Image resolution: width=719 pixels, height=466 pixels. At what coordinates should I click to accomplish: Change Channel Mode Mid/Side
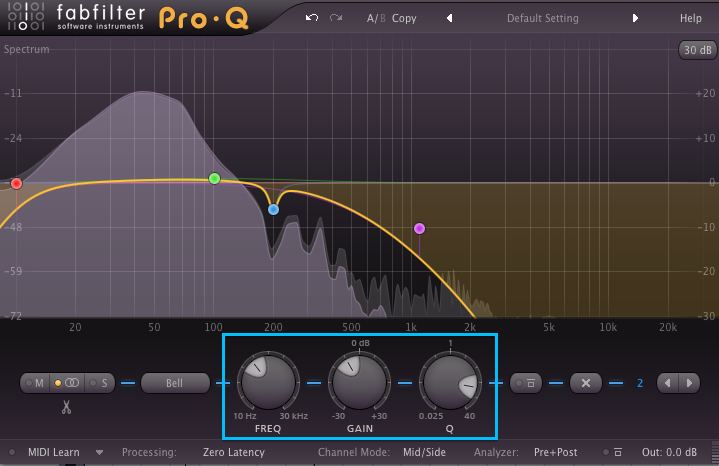click(x=424, y=452)
